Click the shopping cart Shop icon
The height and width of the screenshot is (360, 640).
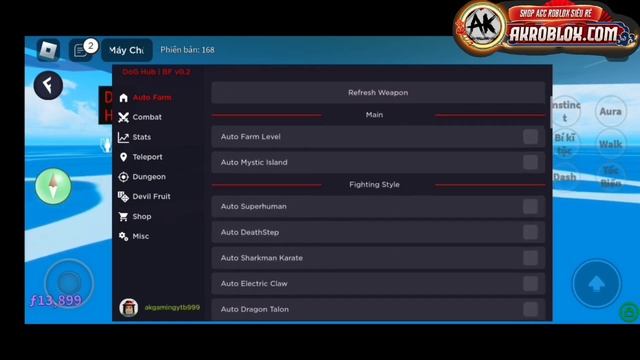(123, 216)
